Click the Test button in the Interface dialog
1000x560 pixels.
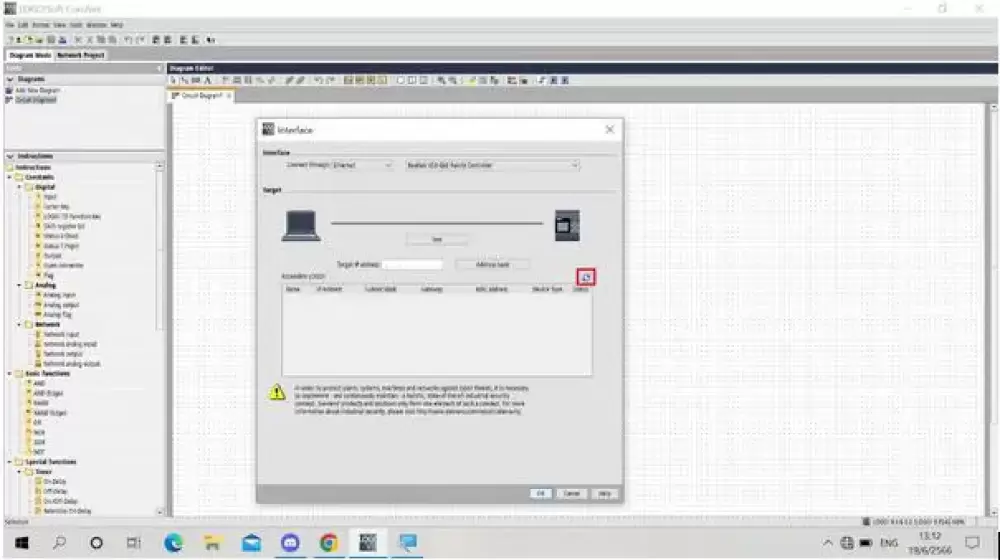point(437,239)
